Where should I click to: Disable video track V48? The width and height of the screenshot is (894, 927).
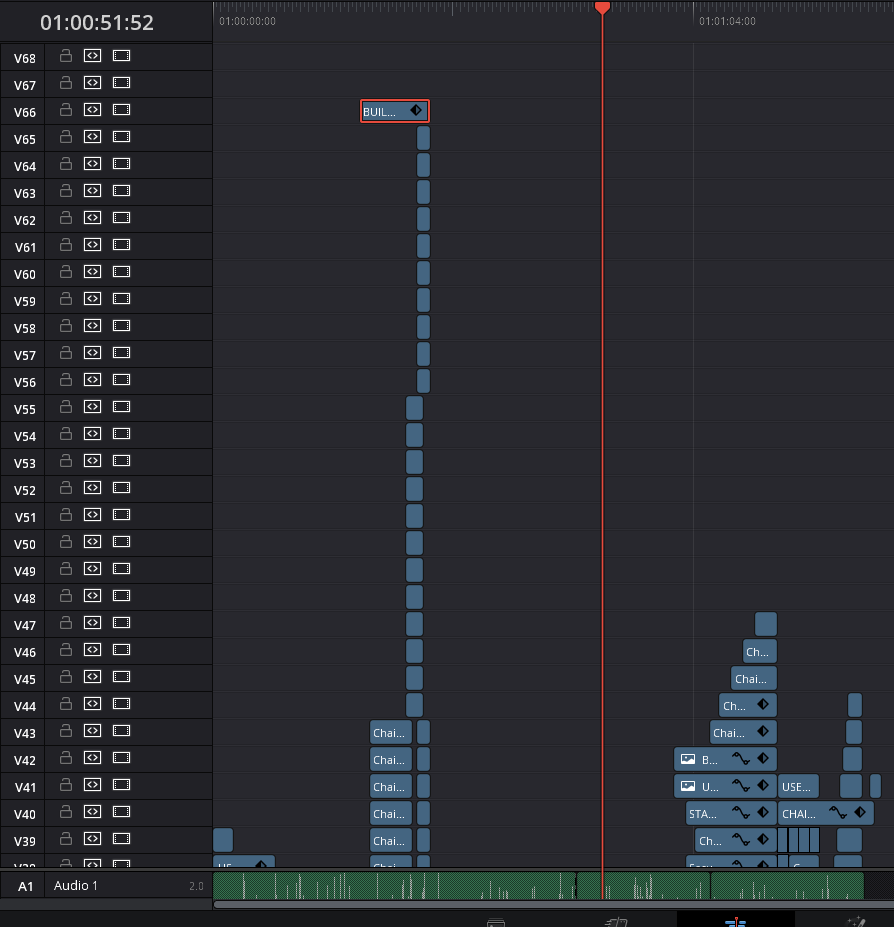121,595
